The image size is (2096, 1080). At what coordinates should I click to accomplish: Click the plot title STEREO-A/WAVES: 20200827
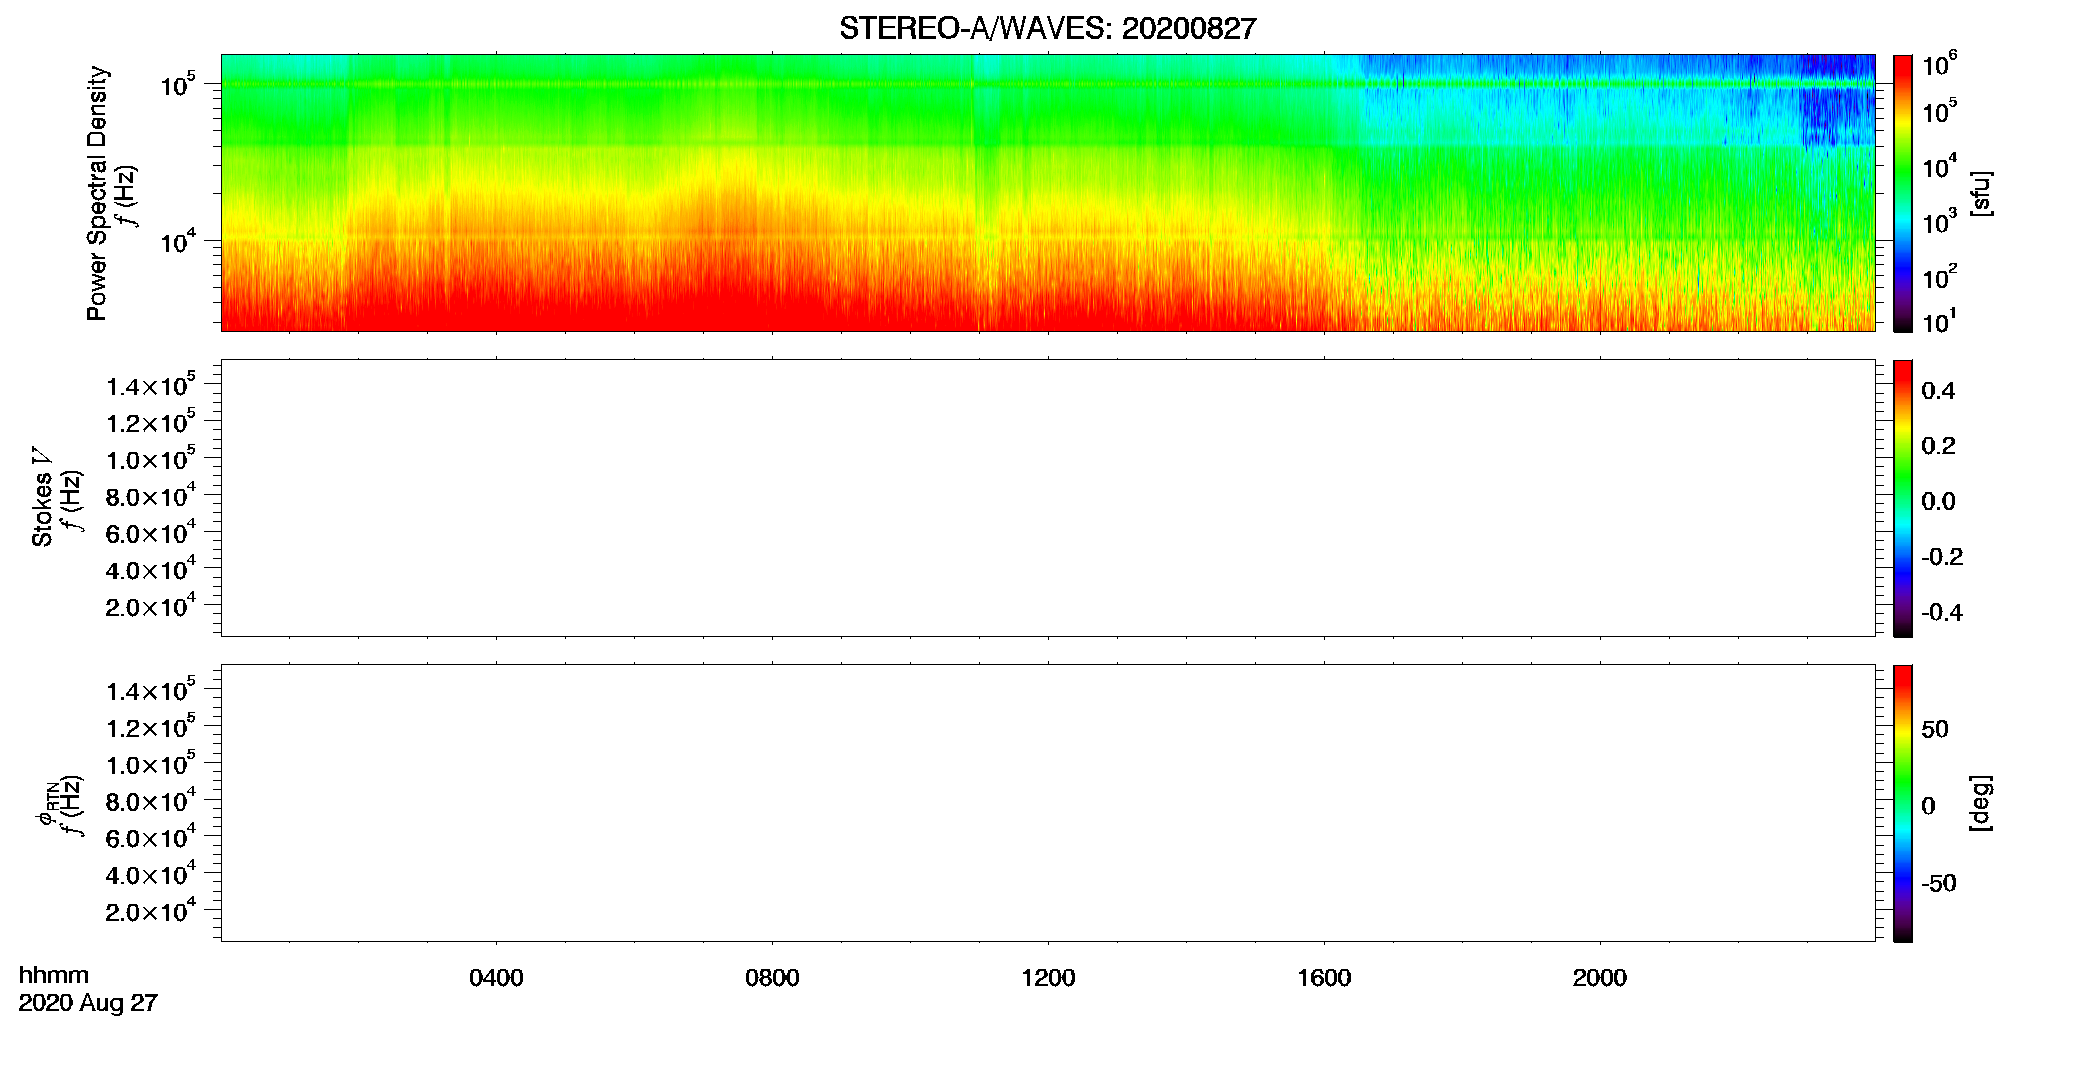[x=1047, y=28]
